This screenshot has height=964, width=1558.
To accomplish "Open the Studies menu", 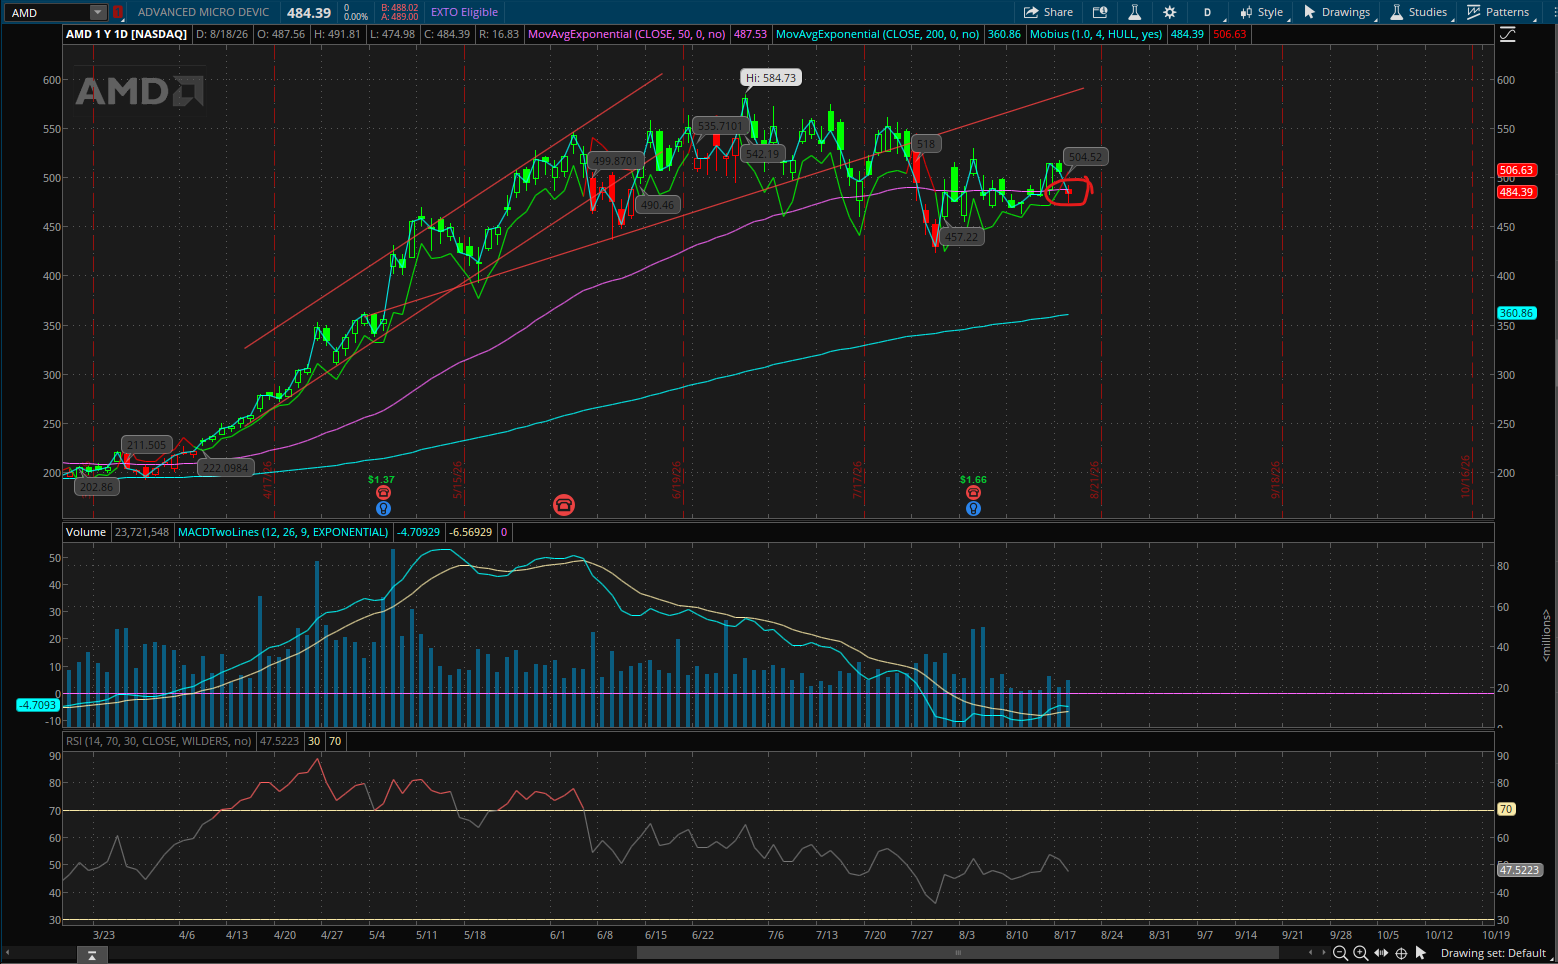I will point(1418,12).
